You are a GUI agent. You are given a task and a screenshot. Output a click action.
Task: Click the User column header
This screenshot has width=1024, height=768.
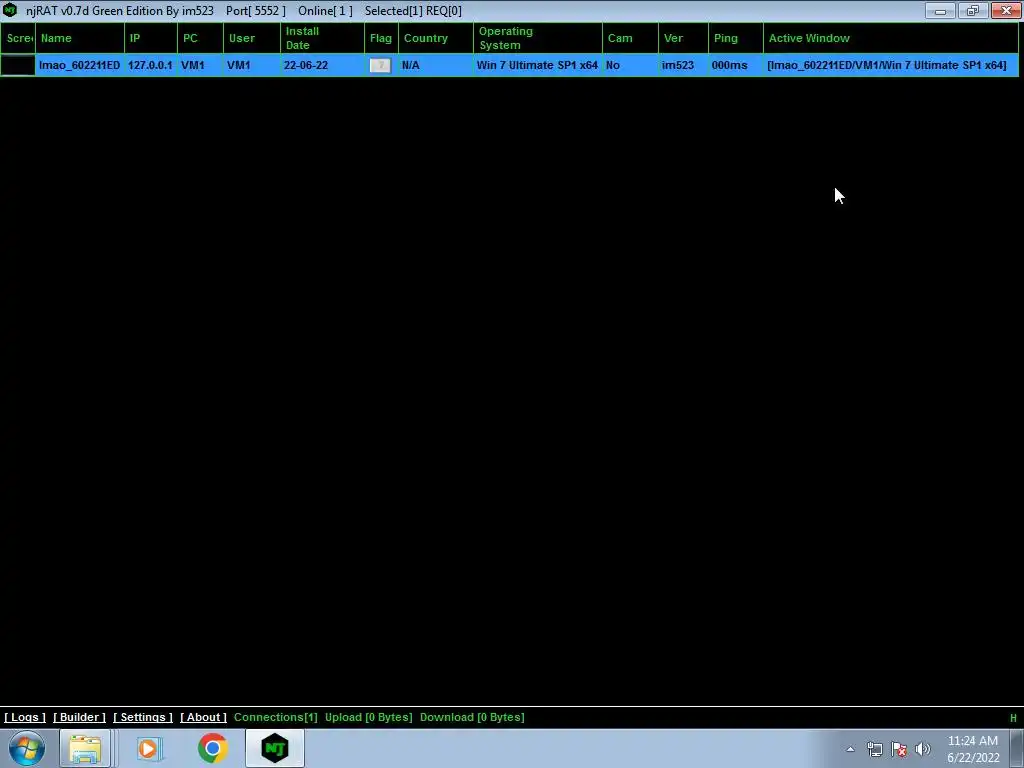252,38
